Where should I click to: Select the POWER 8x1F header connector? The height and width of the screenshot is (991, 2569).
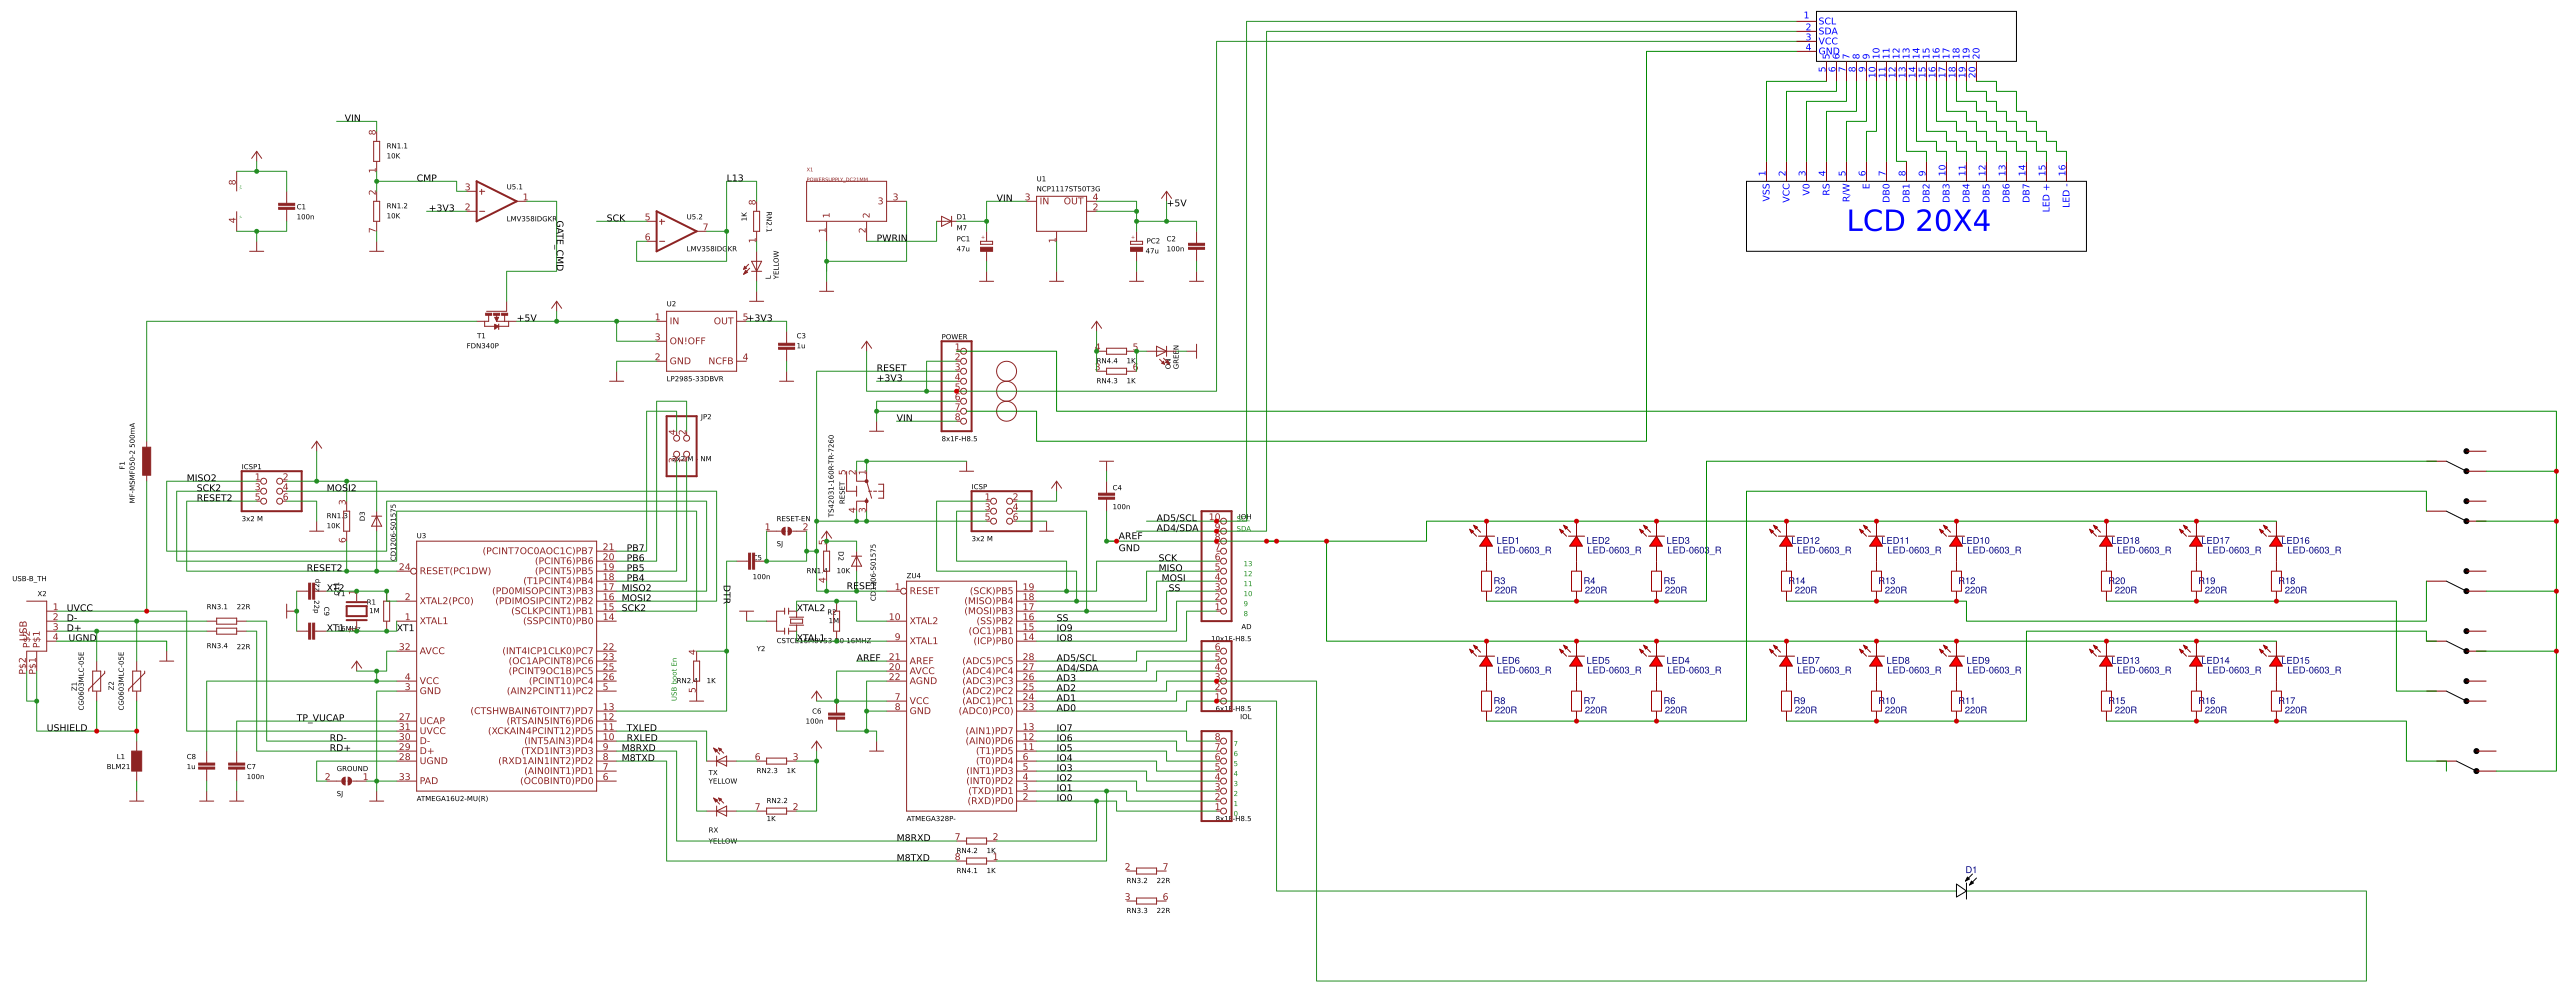point(956,386)
